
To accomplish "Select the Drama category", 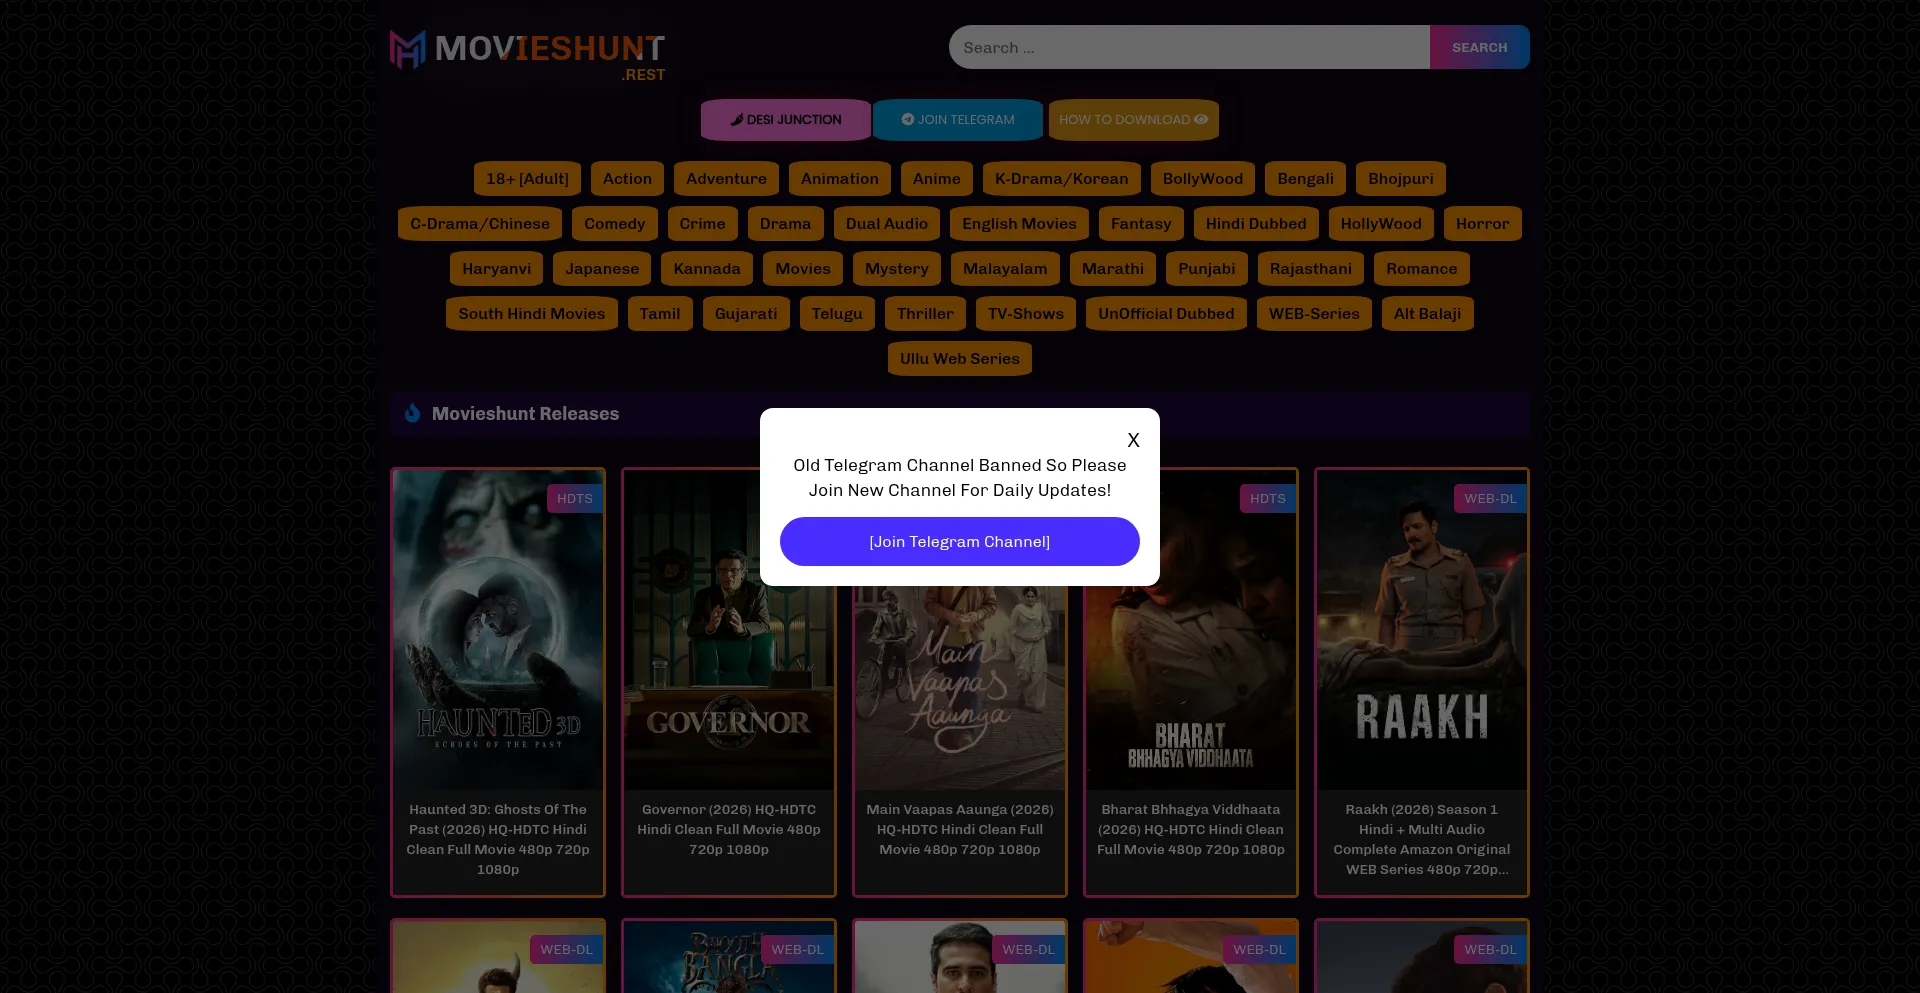I will click(786, 224).
